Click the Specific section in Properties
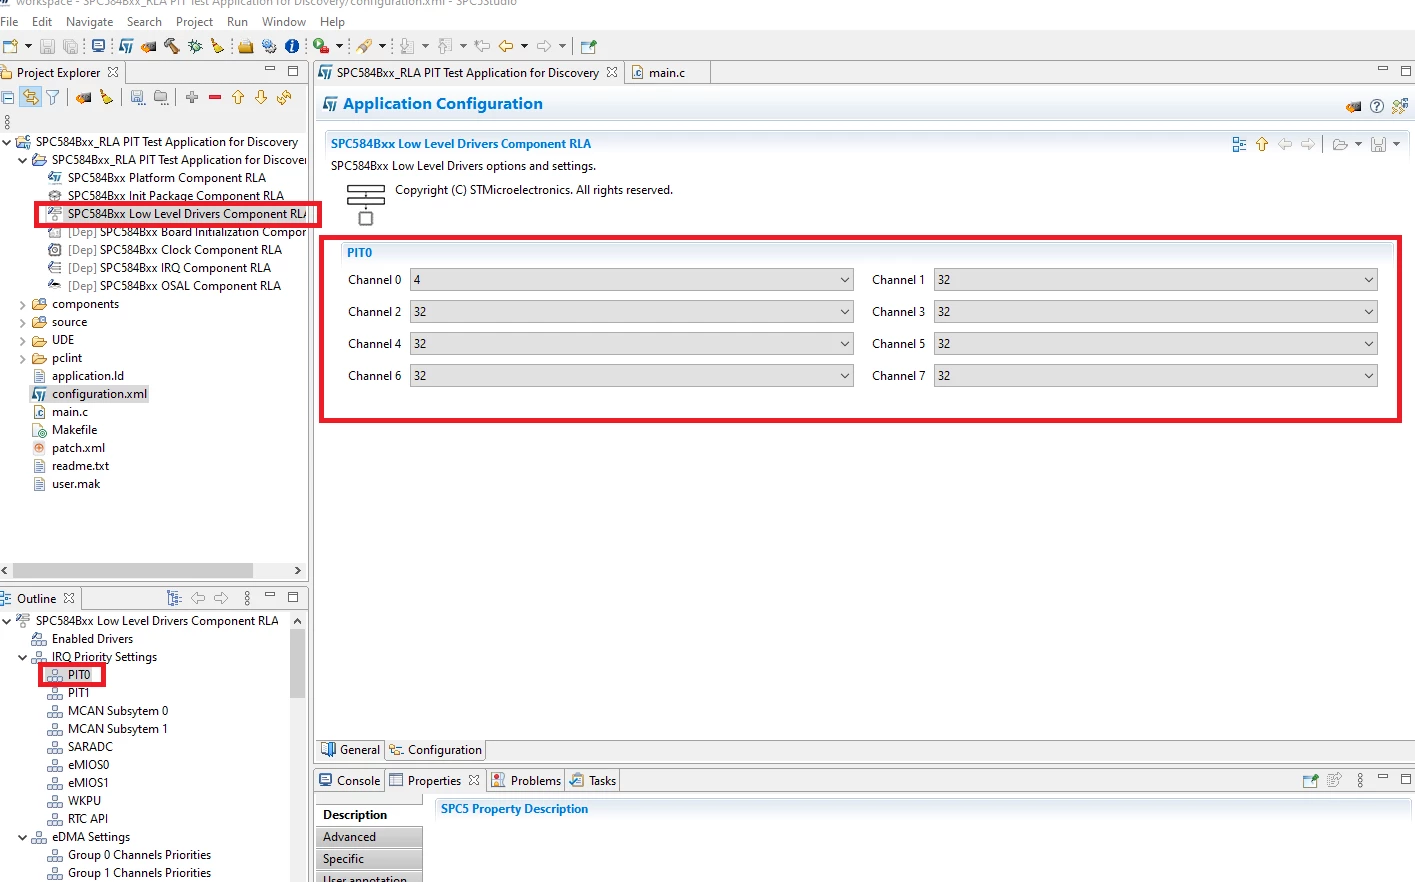Screen dimensions: 1415x882 pos(370,859)
